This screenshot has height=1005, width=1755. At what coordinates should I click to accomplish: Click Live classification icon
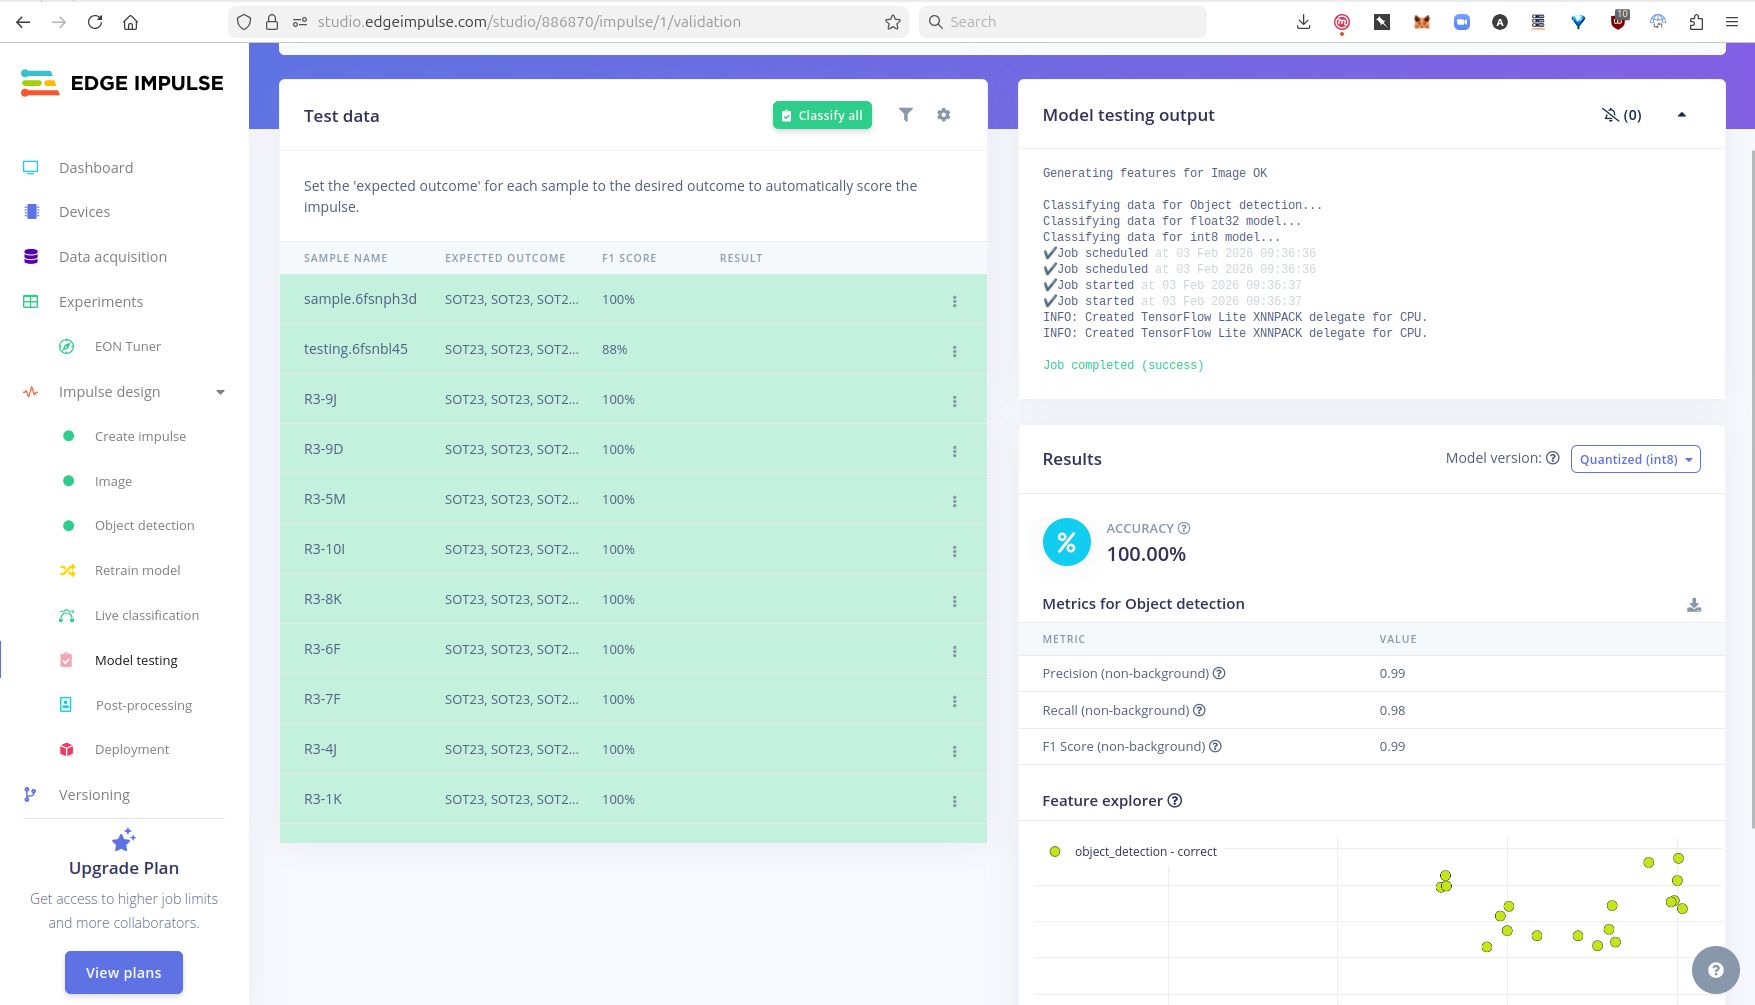point(67,616)
